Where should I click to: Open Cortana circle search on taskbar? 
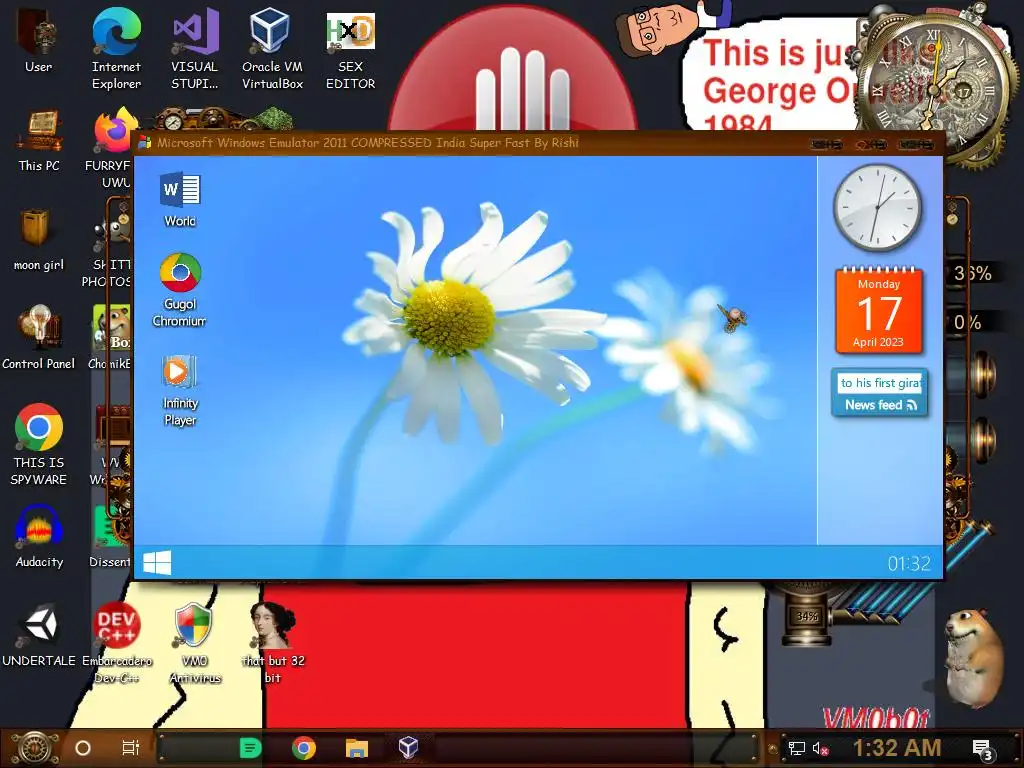83,748
